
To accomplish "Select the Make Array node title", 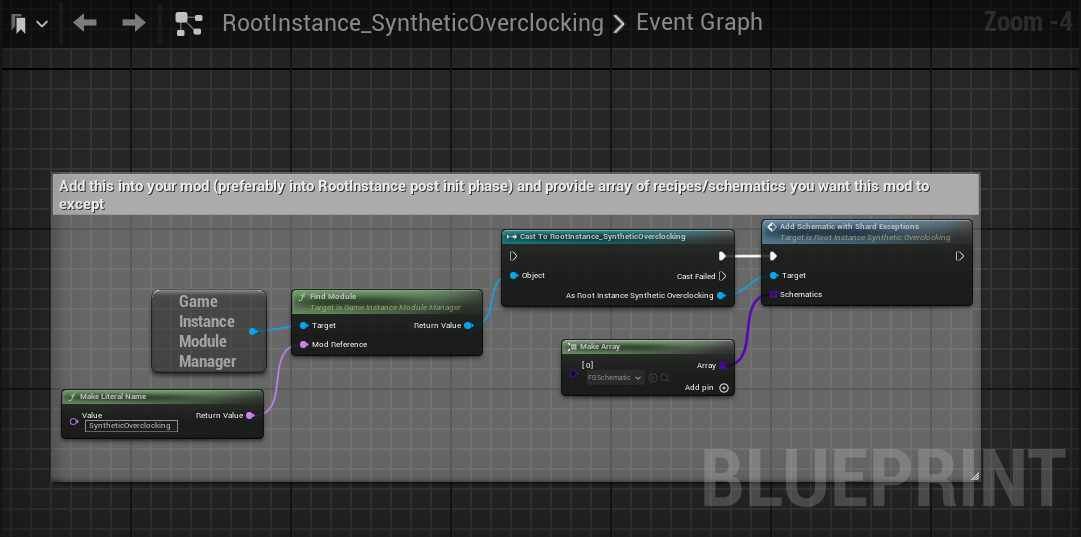I will tap(599, 347).
